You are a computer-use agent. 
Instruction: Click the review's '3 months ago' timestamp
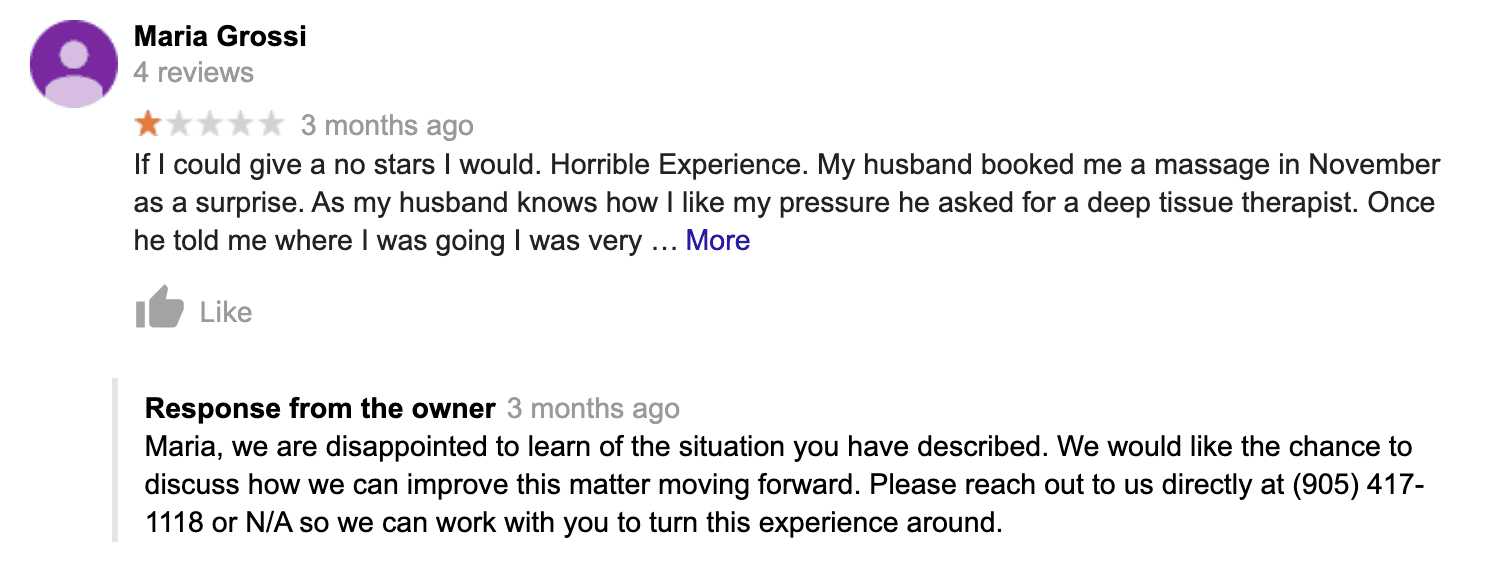[387, 126]
